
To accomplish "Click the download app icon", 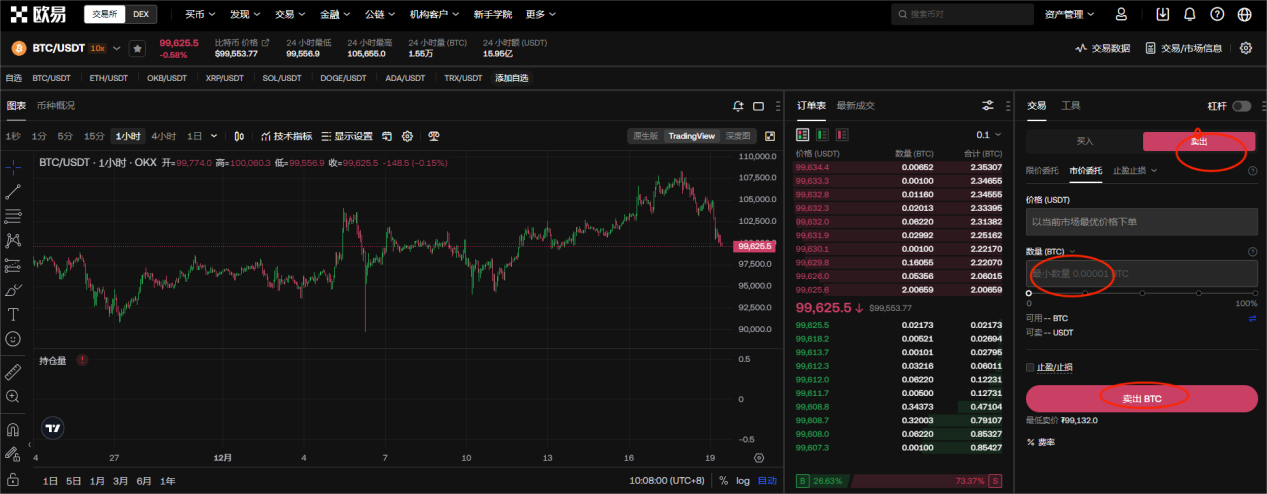I will [1162, 14].
